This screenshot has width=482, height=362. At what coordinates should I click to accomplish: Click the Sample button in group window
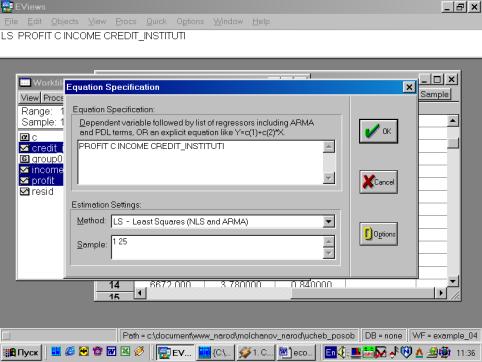click(434, 94)
